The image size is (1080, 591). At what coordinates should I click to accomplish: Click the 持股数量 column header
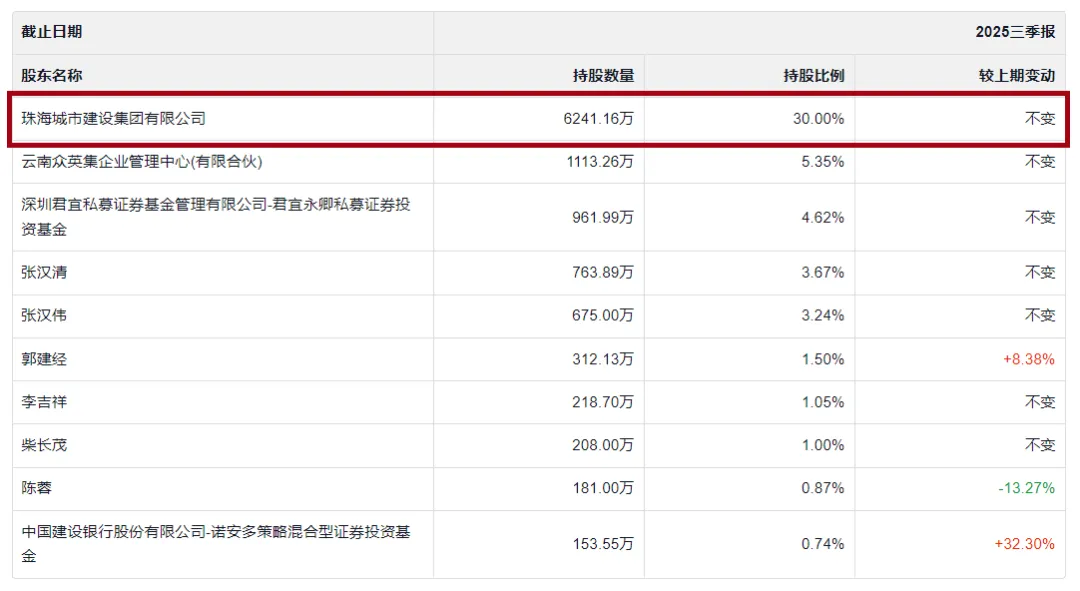tap(603, 75)
